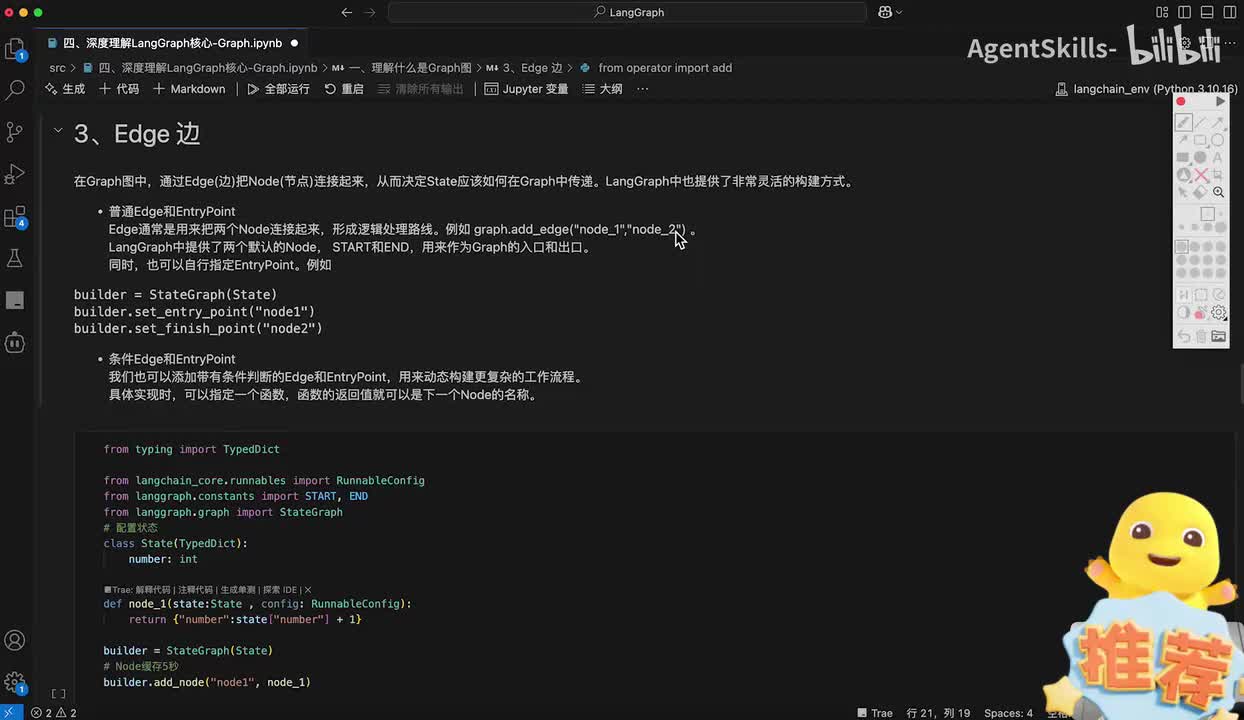Select the red X delete tool
The width and height of the screenshot is (1244, 720).
click(1201, 175)
